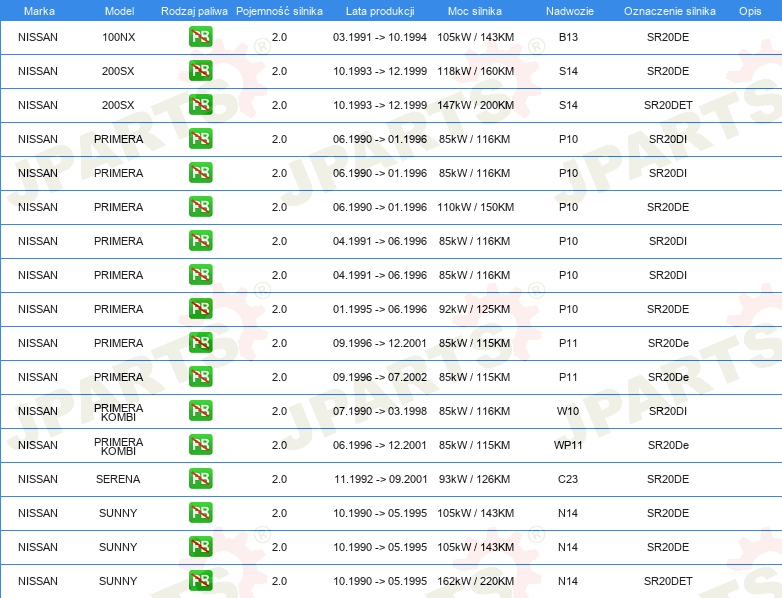Select the 100NX model cell

click(x=119, y=37)
